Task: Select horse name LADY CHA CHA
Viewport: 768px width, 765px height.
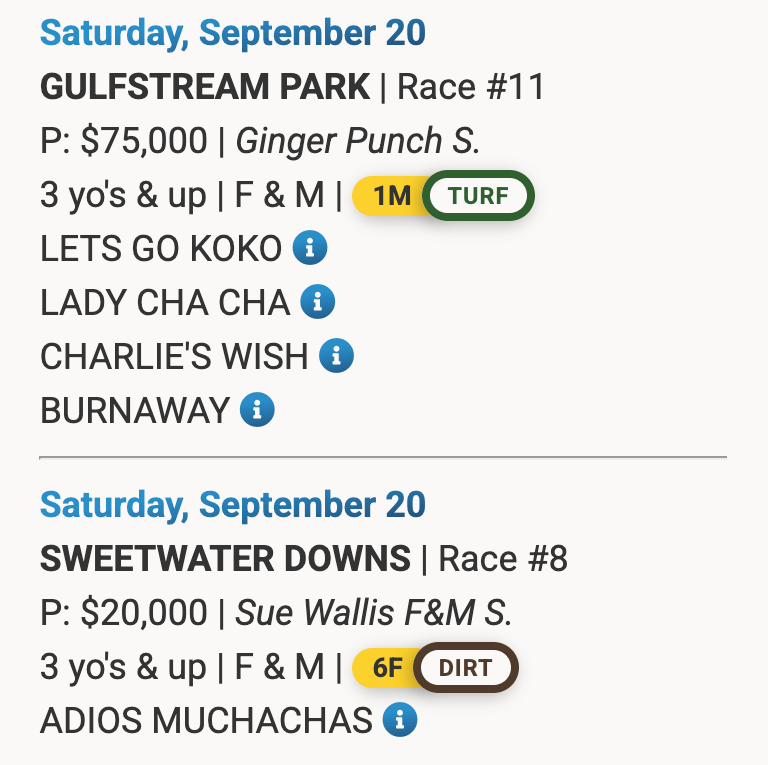Action: click(x=165, y=302)
